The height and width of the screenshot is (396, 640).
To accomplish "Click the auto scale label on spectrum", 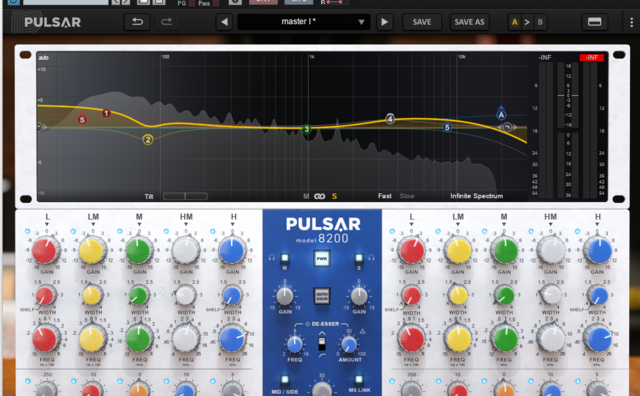I will (43, 58).
